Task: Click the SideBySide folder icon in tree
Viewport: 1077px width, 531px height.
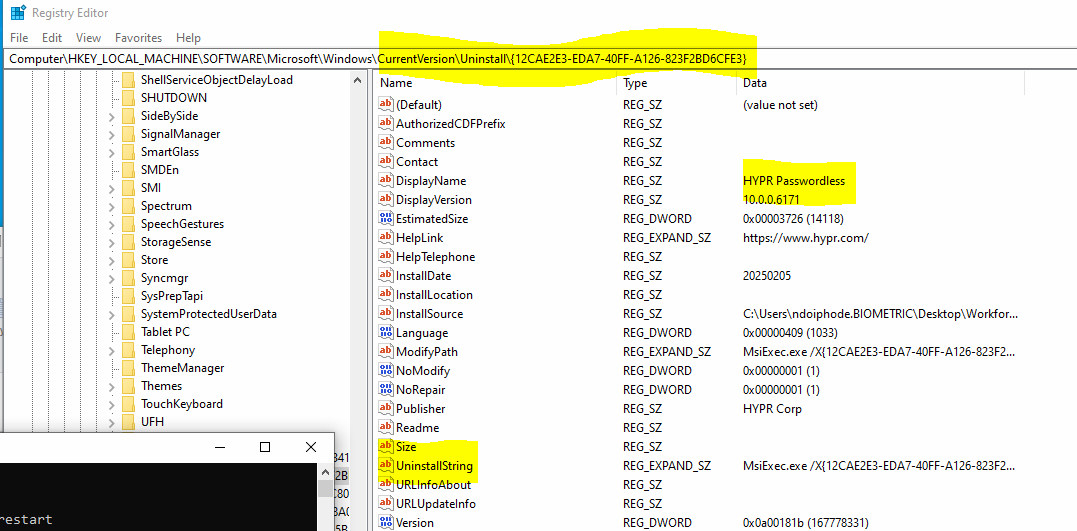Action: coord(128,115)
